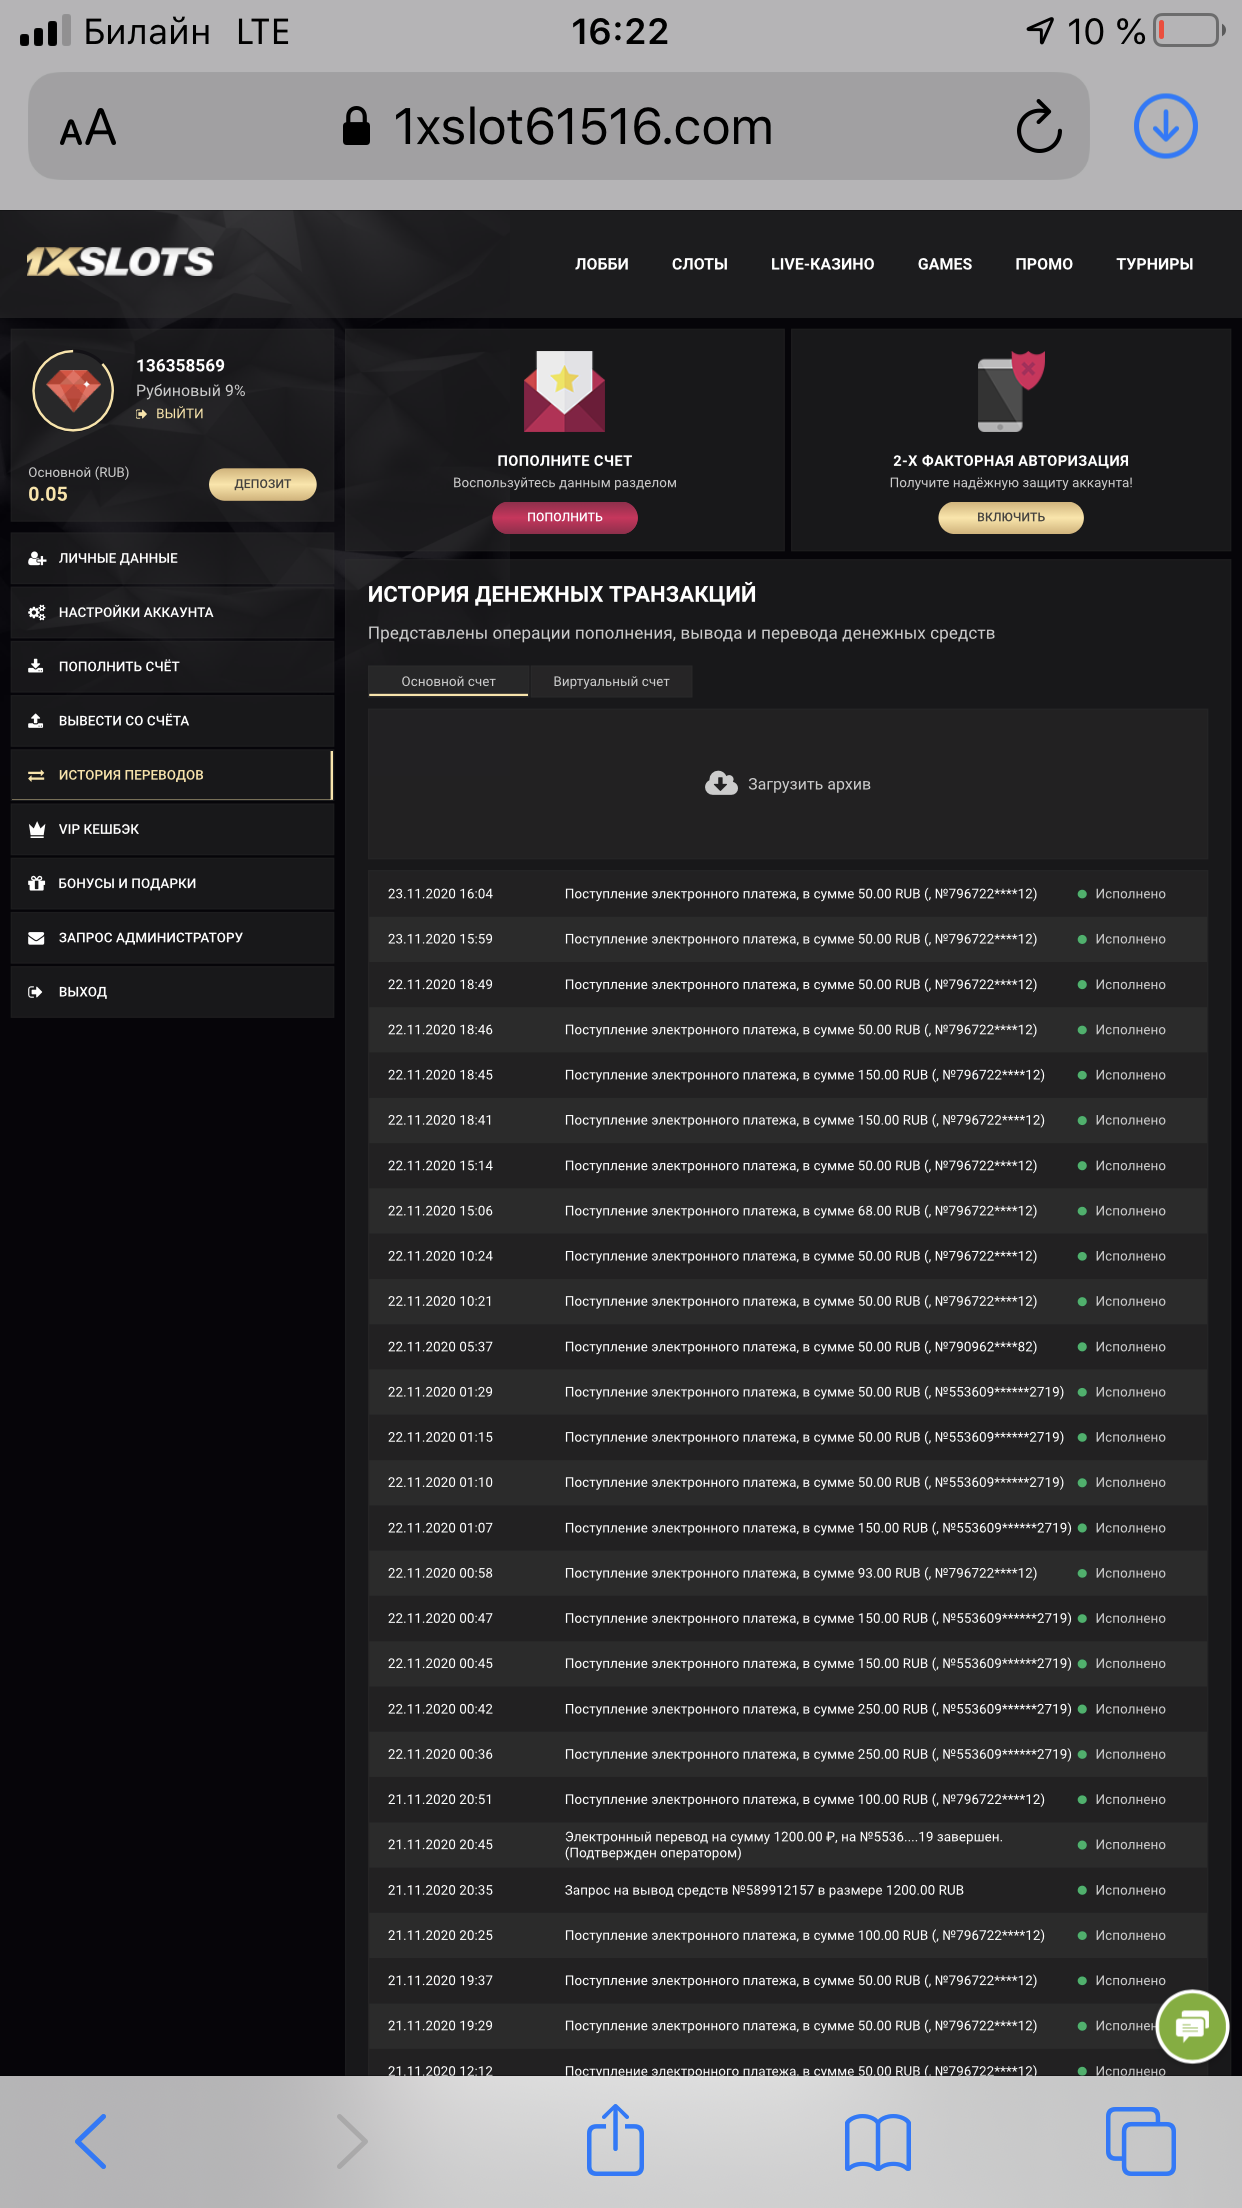Open the AA reader text-size menu
Image resolution: width=1242 pixels, height=2208 pixels.
(x=88, y=128)
